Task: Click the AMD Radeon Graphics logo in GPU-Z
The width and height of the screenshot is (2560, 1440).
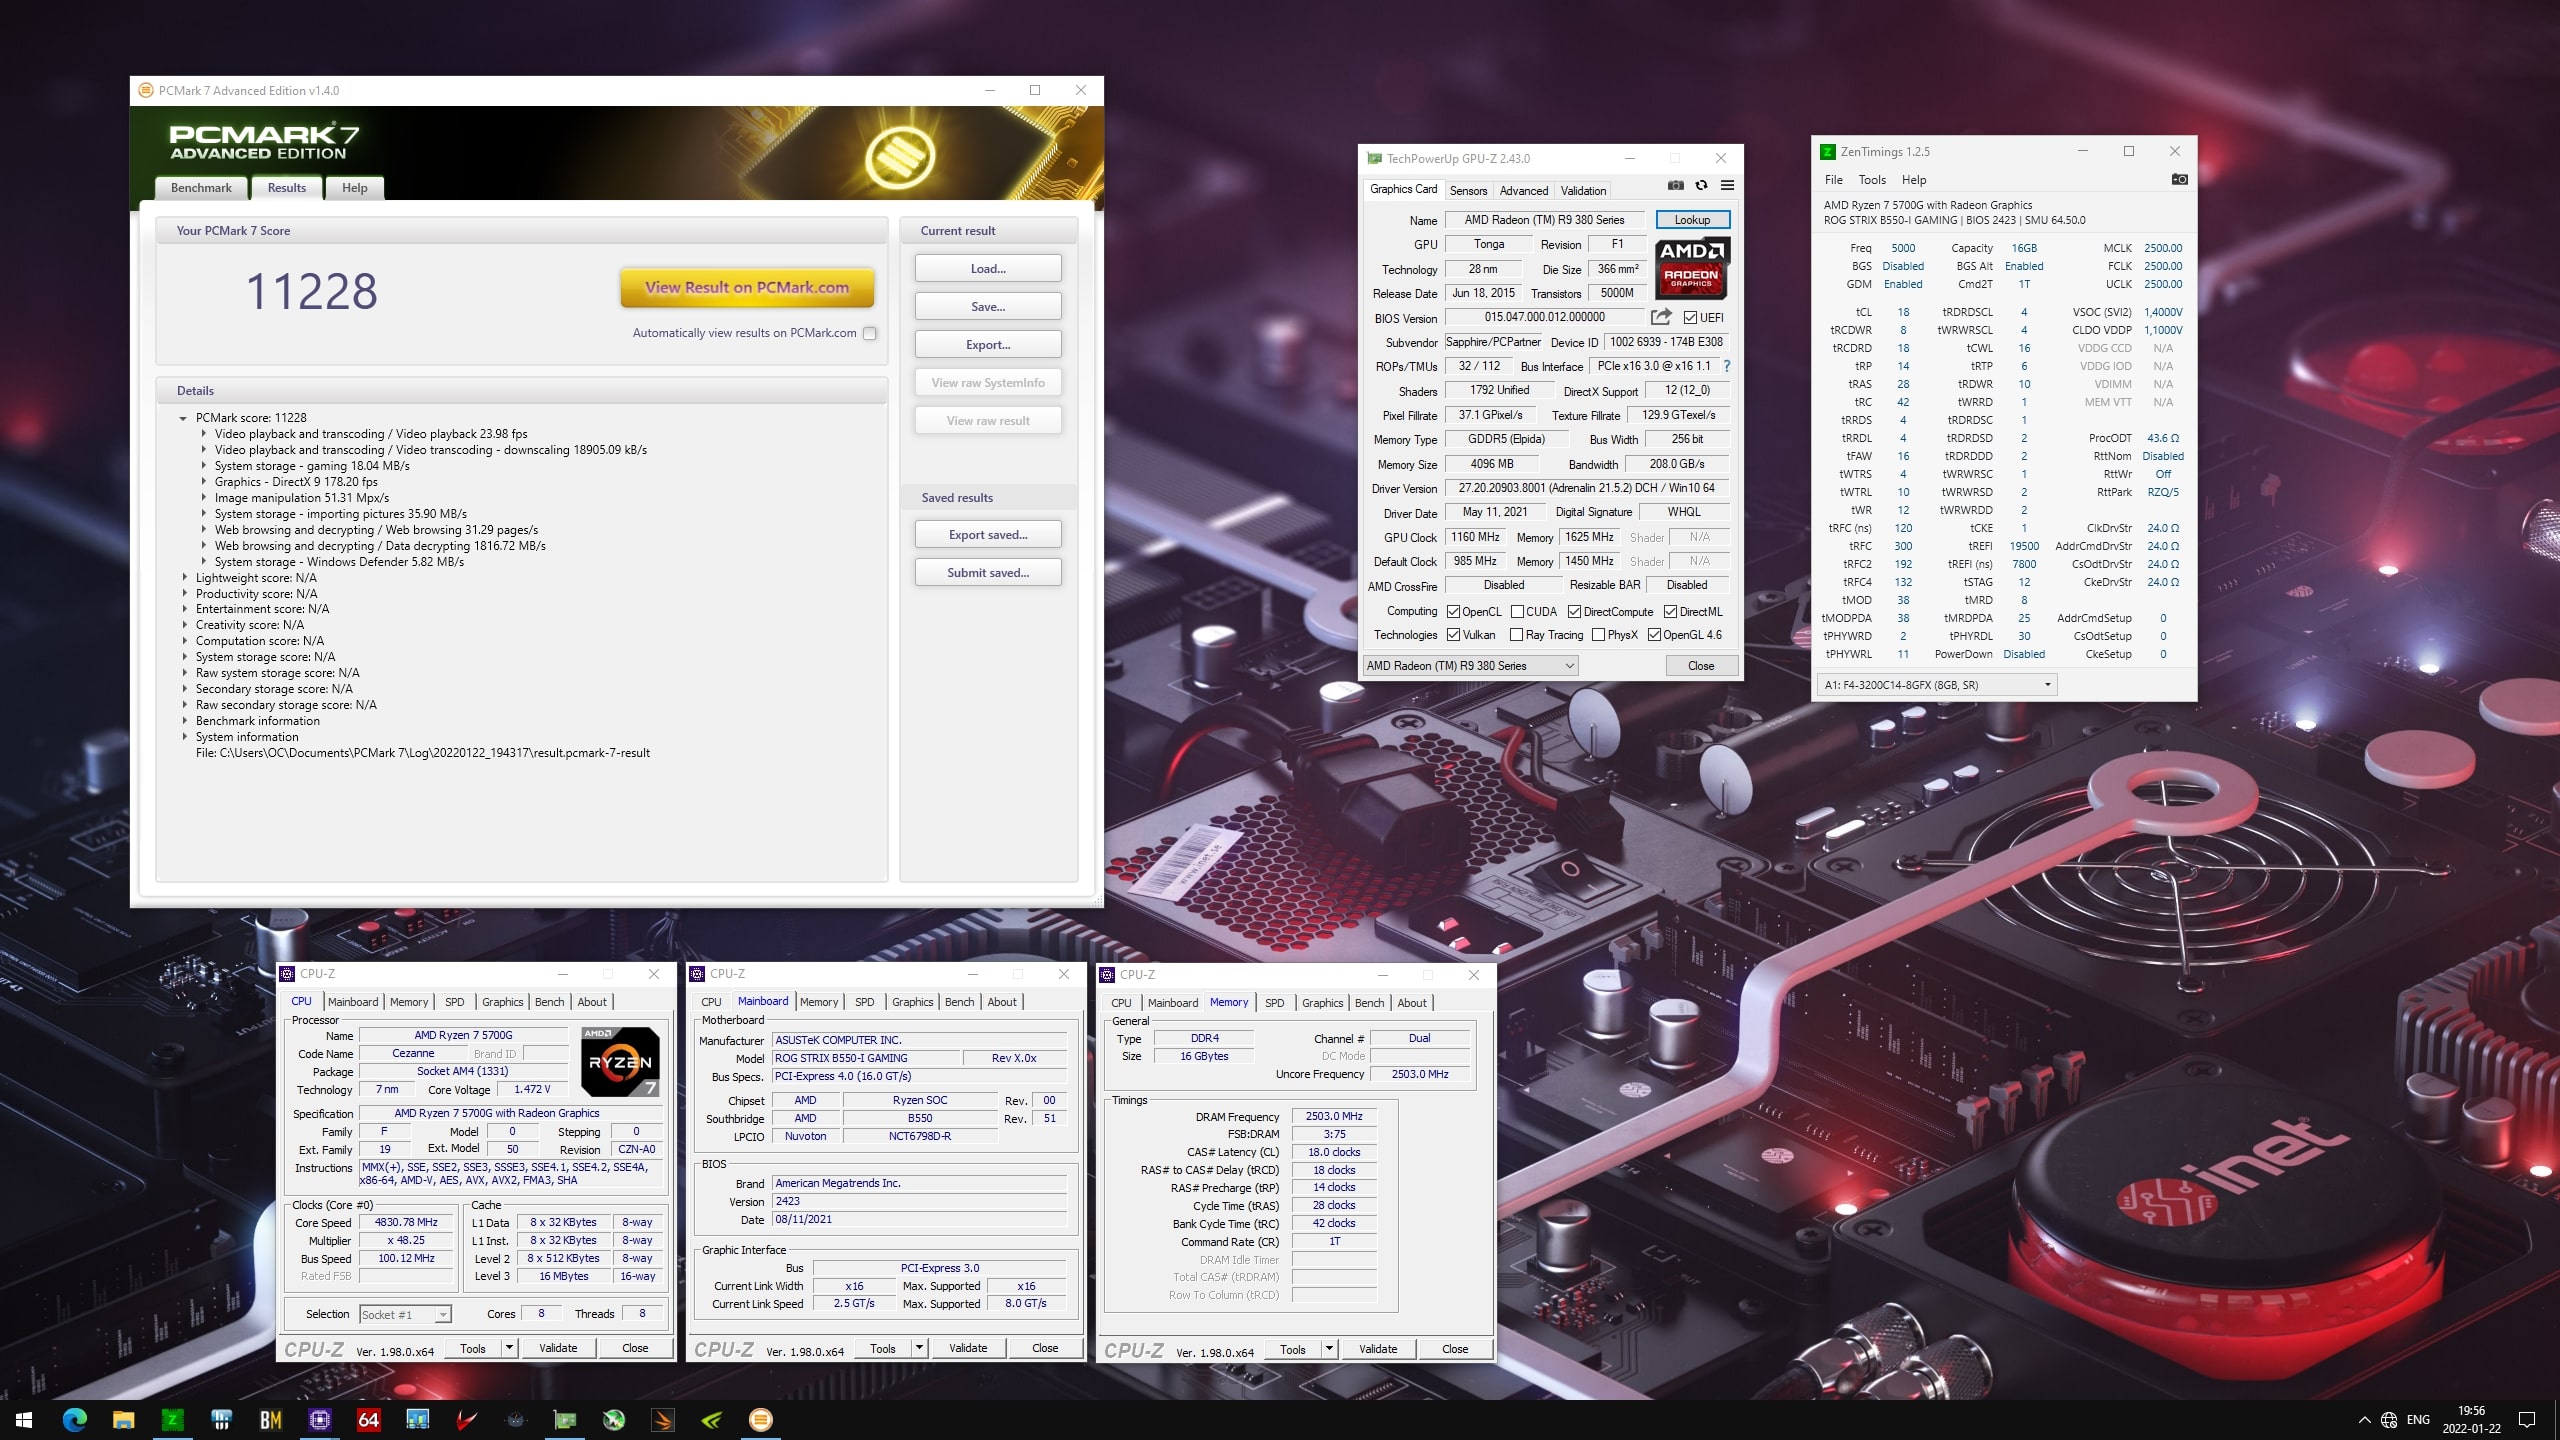Action: point(1692,268)
